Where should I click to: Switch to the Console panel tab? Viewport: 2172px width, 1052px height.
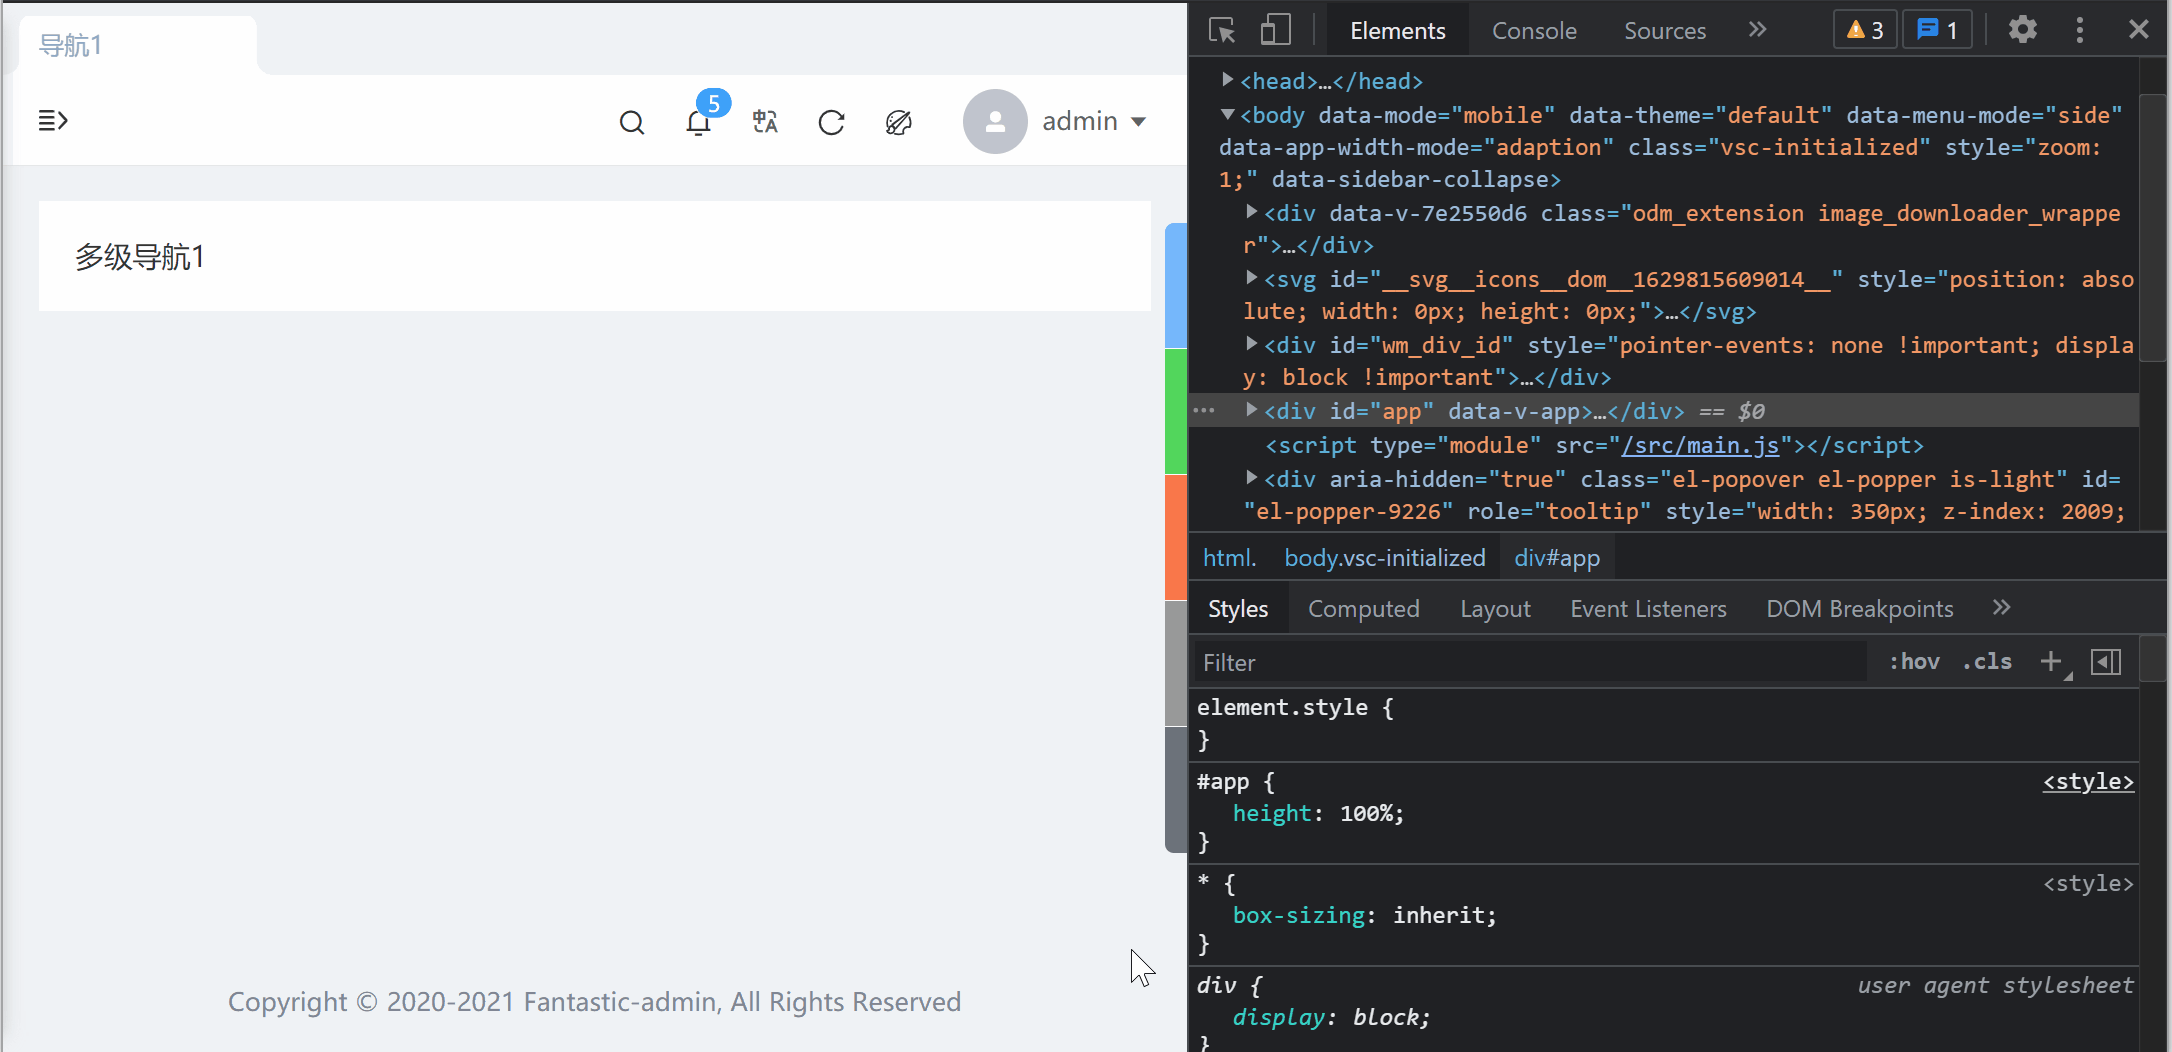tap(1534, 30)
